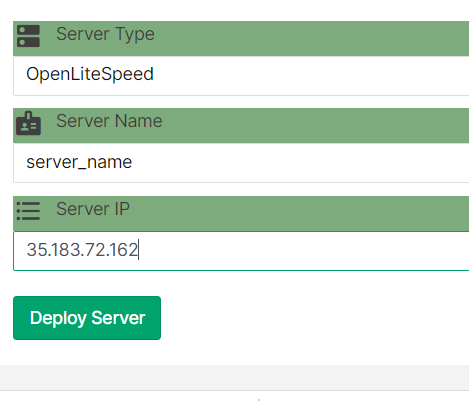Click empty green area of Server IP header

pos(300,213)
